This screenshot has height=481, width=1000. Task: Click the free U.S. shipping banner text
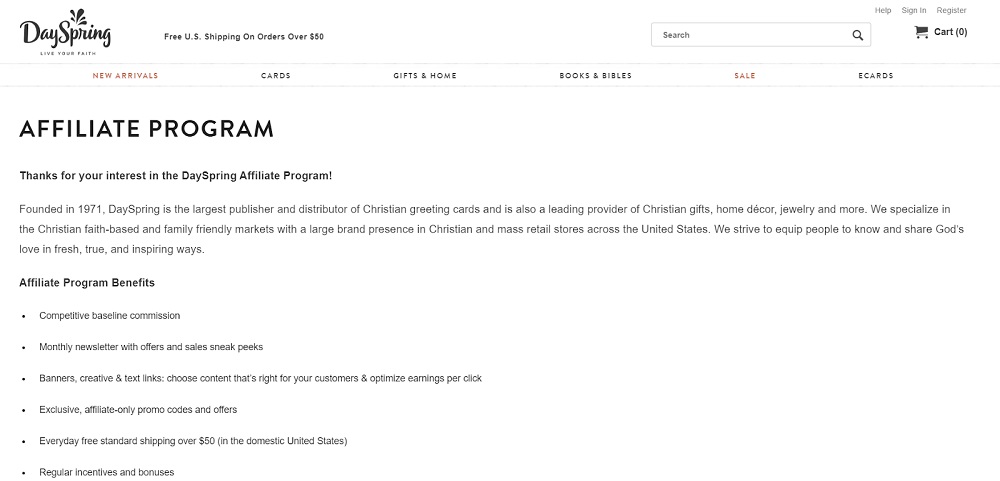[244, 37]
